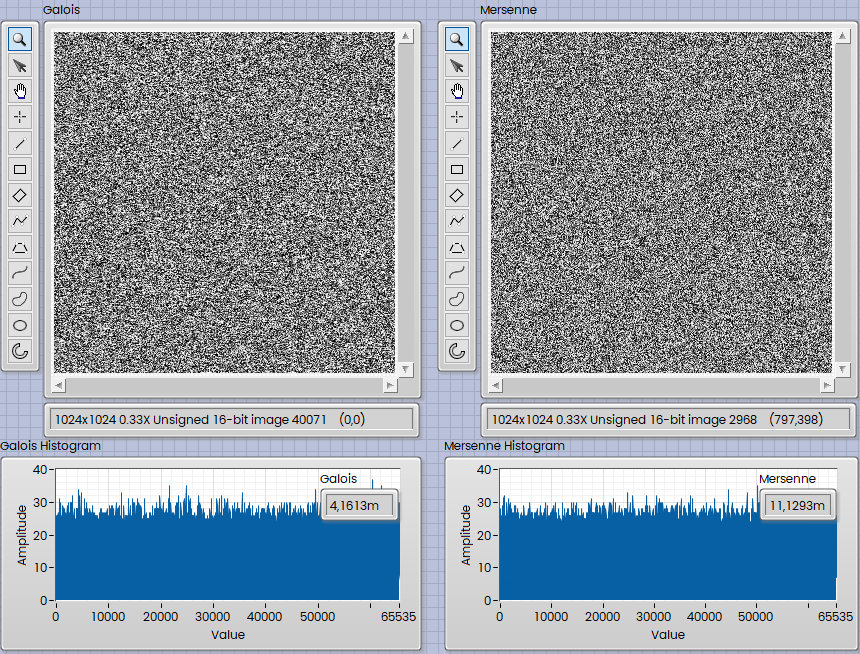Select the Pointer tool in Mersenne toolbar

(457, 66)
